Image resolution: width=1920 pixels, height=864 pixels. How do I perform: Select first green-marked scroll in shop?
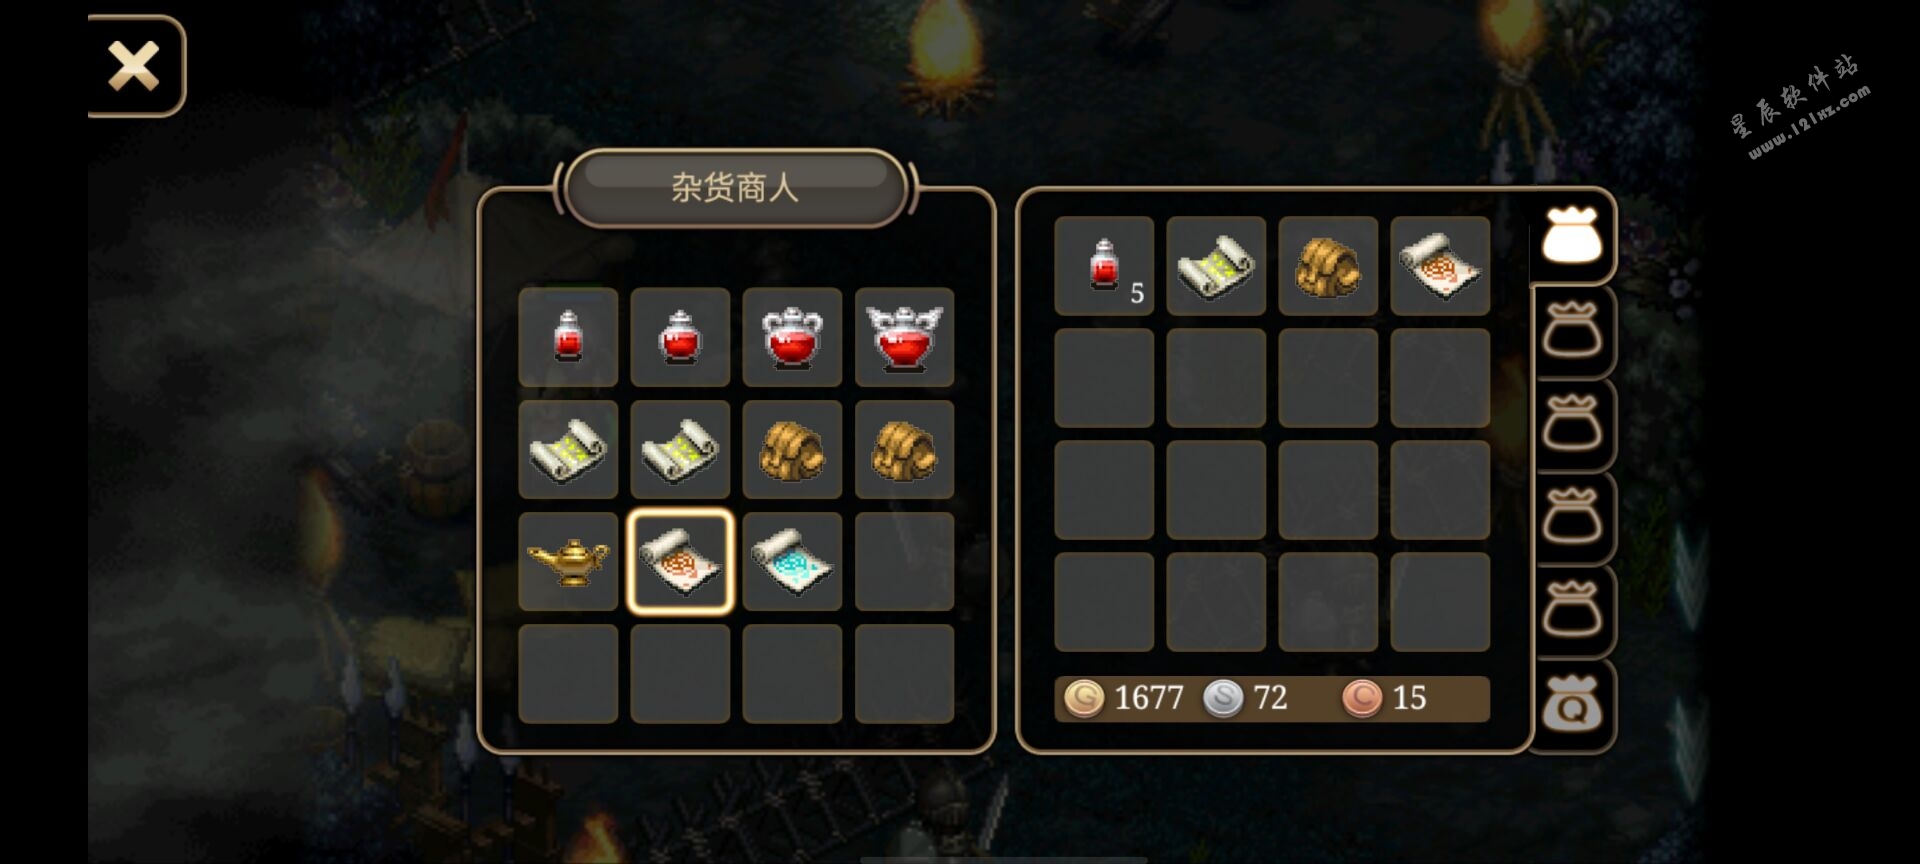click(568, 449)
